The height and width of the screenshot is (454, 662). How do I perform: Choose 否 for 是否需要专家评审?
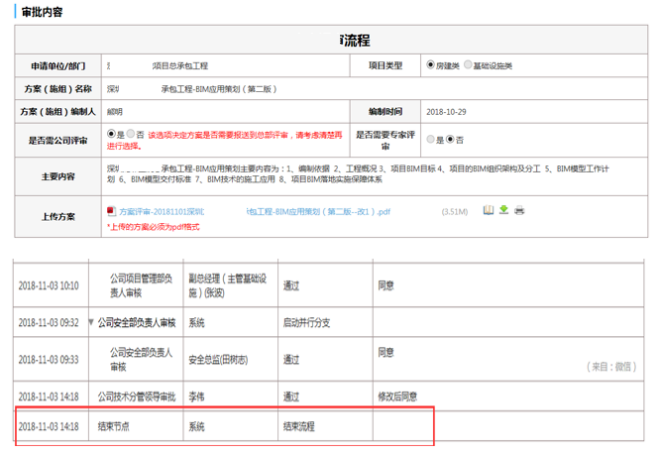450,139
